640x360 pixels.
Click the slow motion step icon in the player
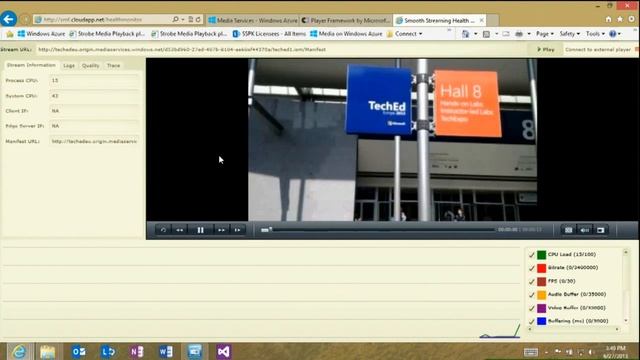click(238, 230)
